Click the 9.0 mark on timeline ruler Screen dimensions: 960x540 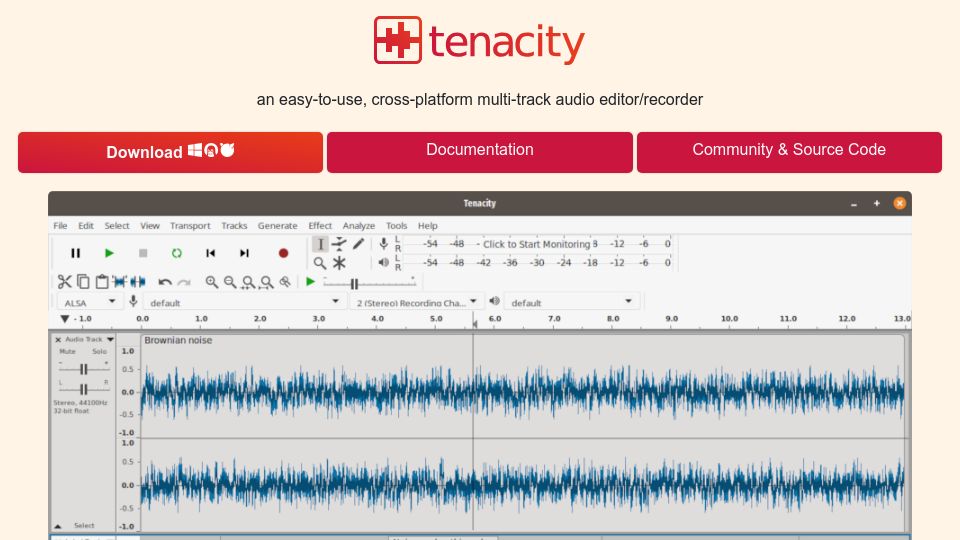(x=672, y=318)
